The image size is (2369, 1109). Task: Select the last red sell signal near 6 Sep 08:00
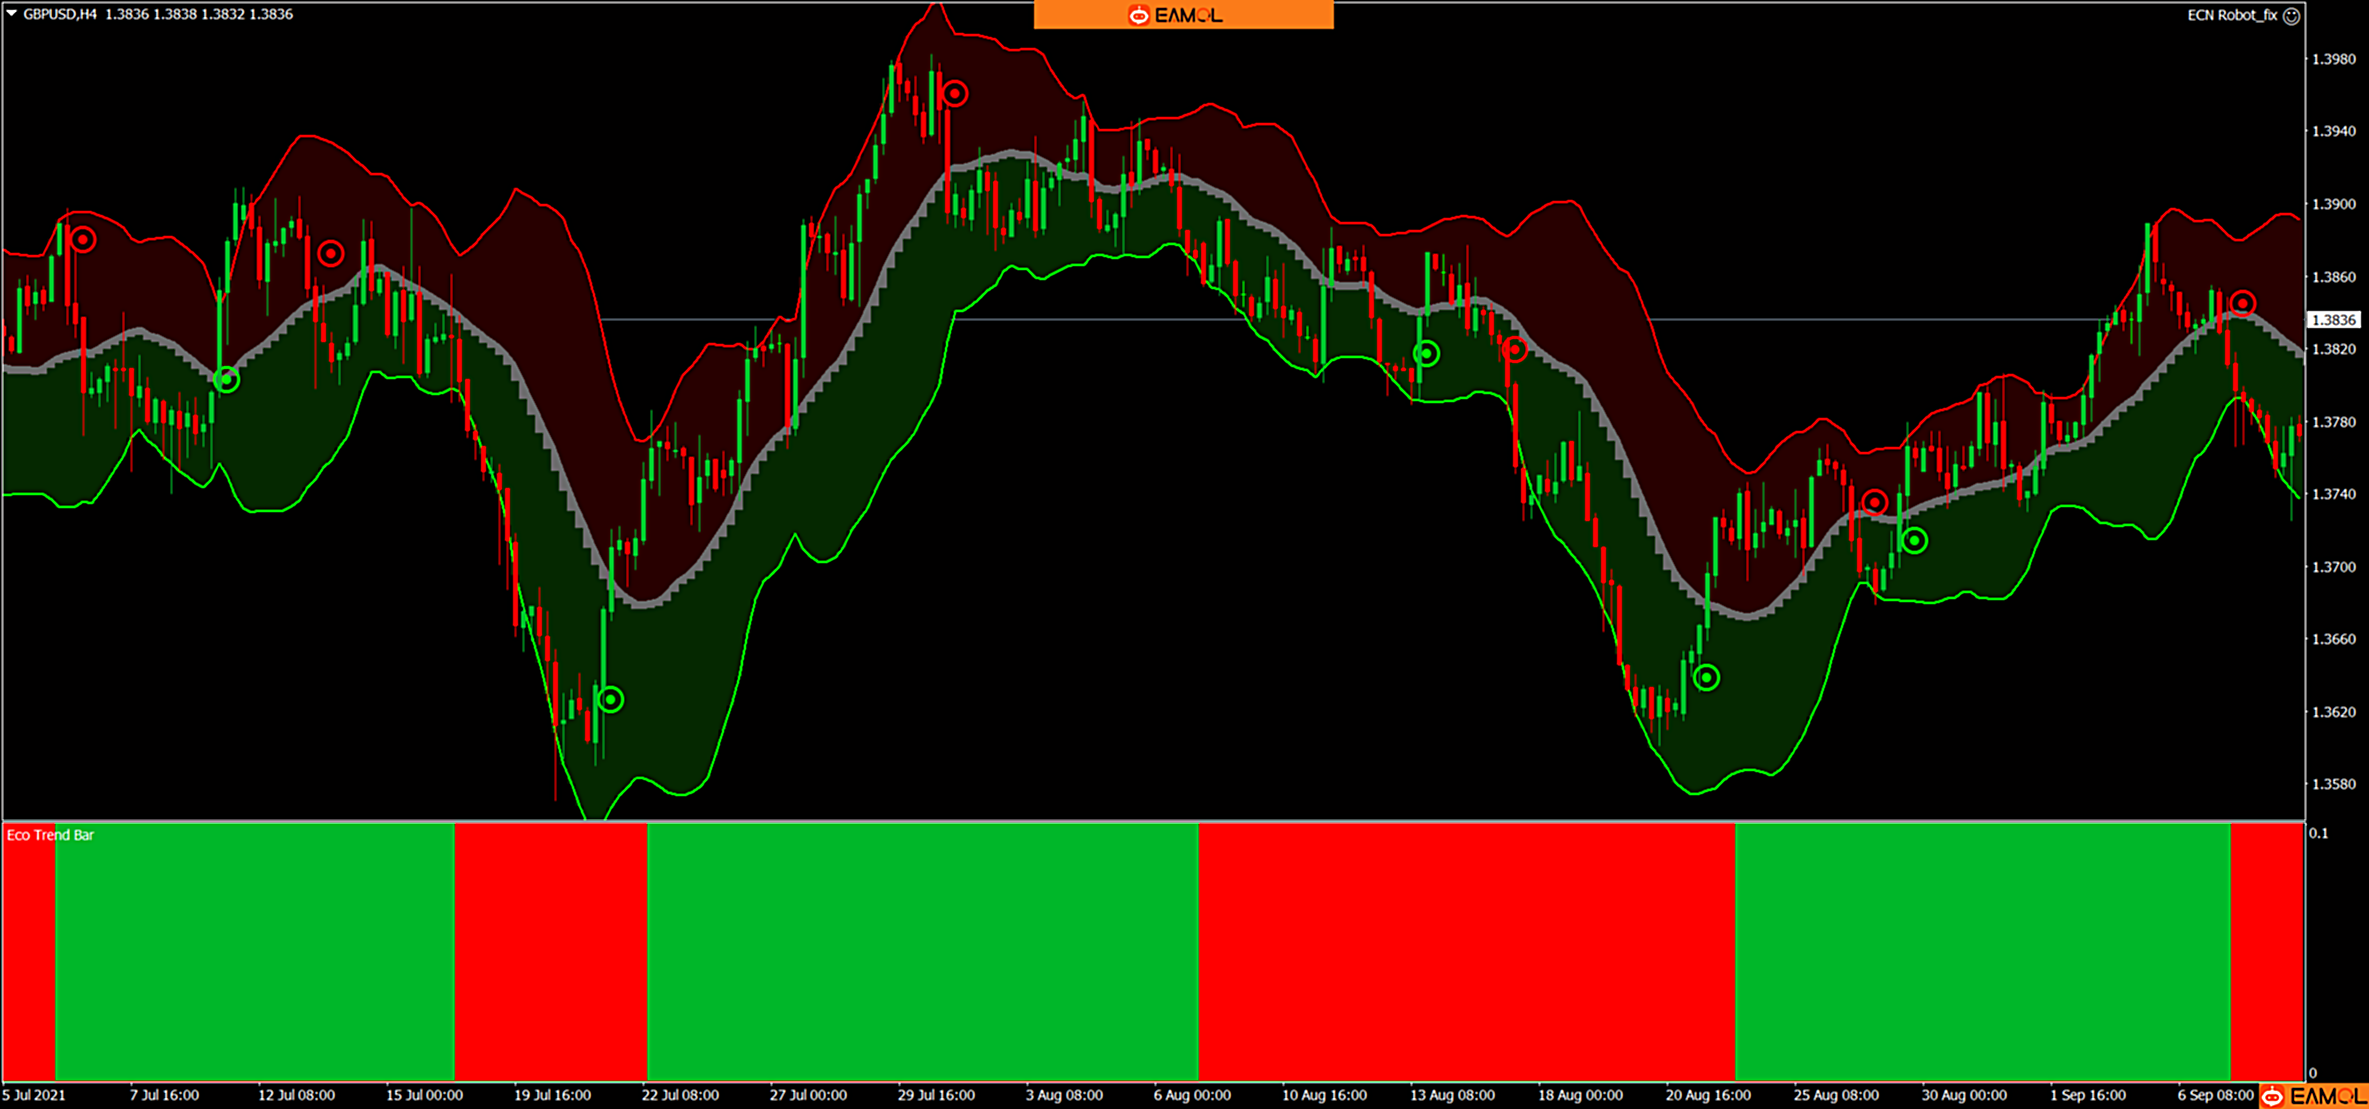pyautogui.click(x=2242, y=303)
